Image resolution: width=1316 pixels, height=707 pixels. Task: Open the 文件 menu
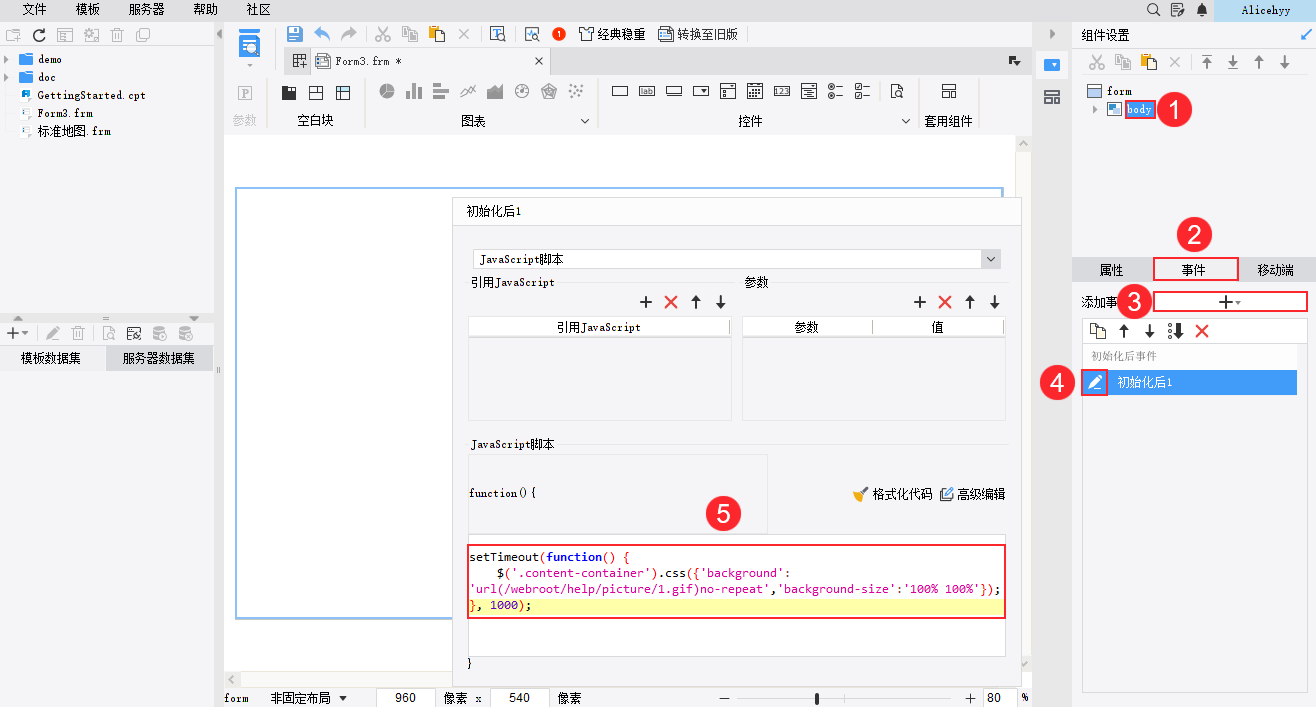point(35,9)
